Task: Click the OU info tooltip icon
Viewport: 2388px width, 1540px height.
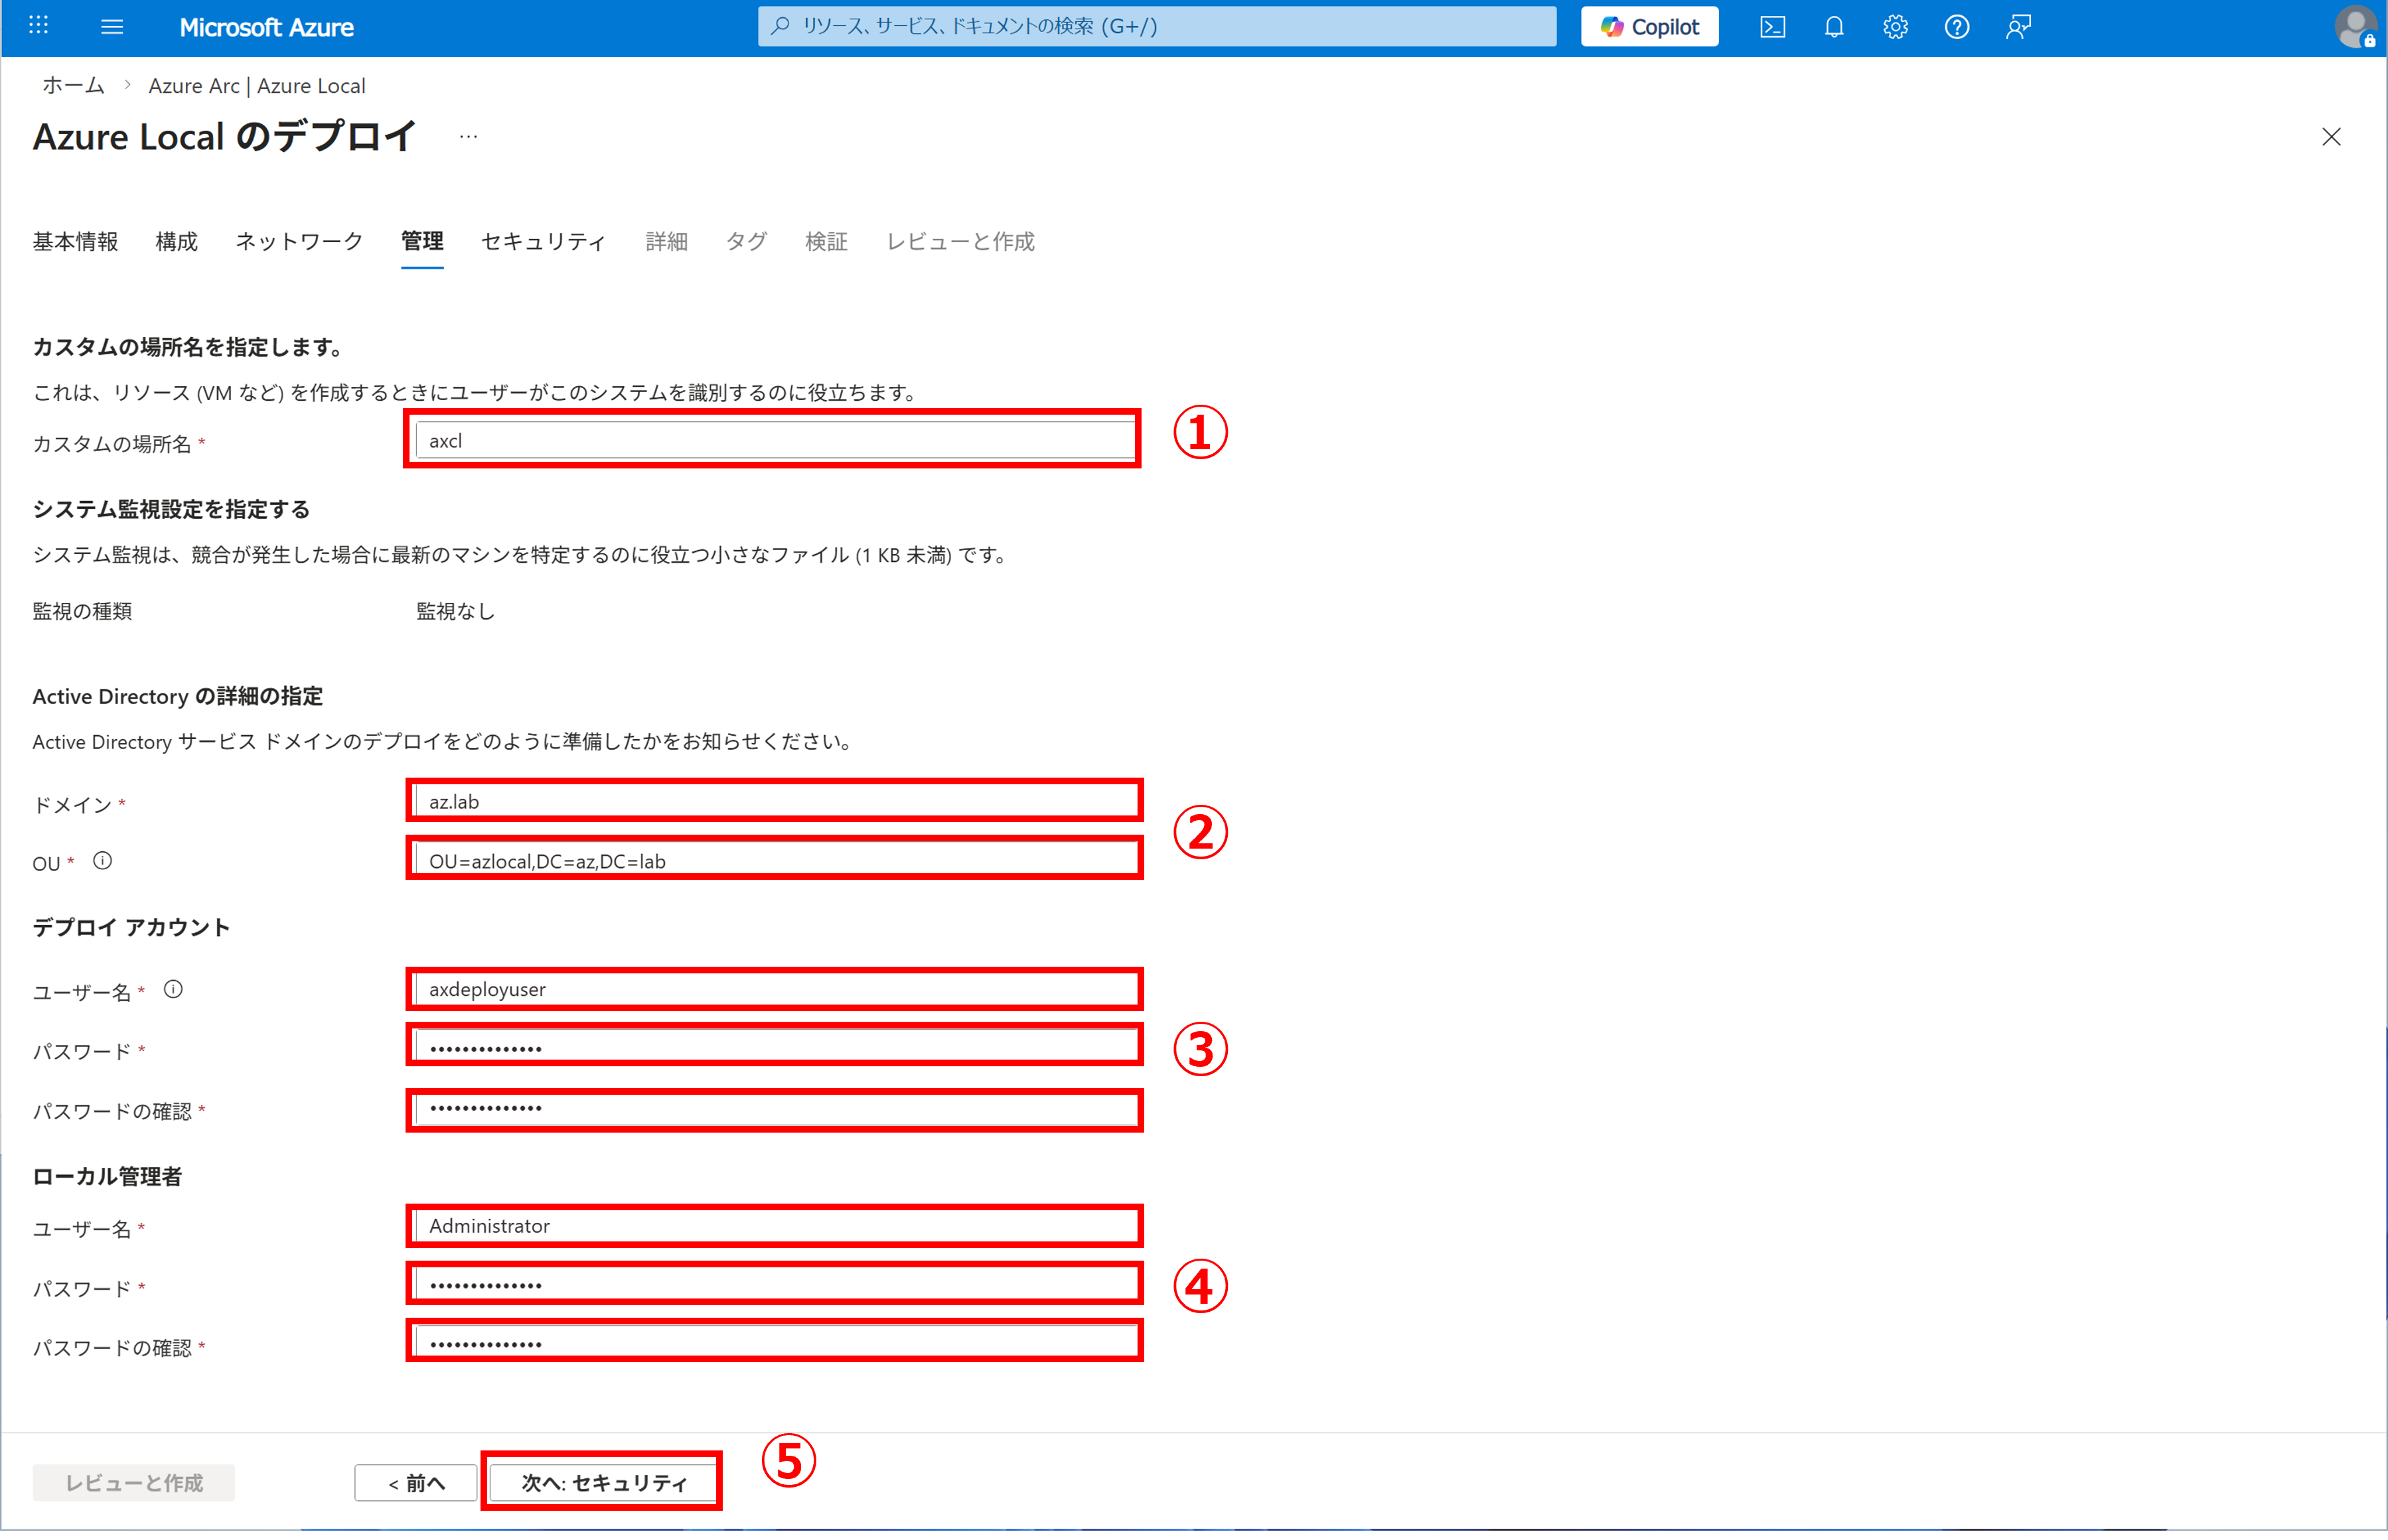Action: coord(102,861)
